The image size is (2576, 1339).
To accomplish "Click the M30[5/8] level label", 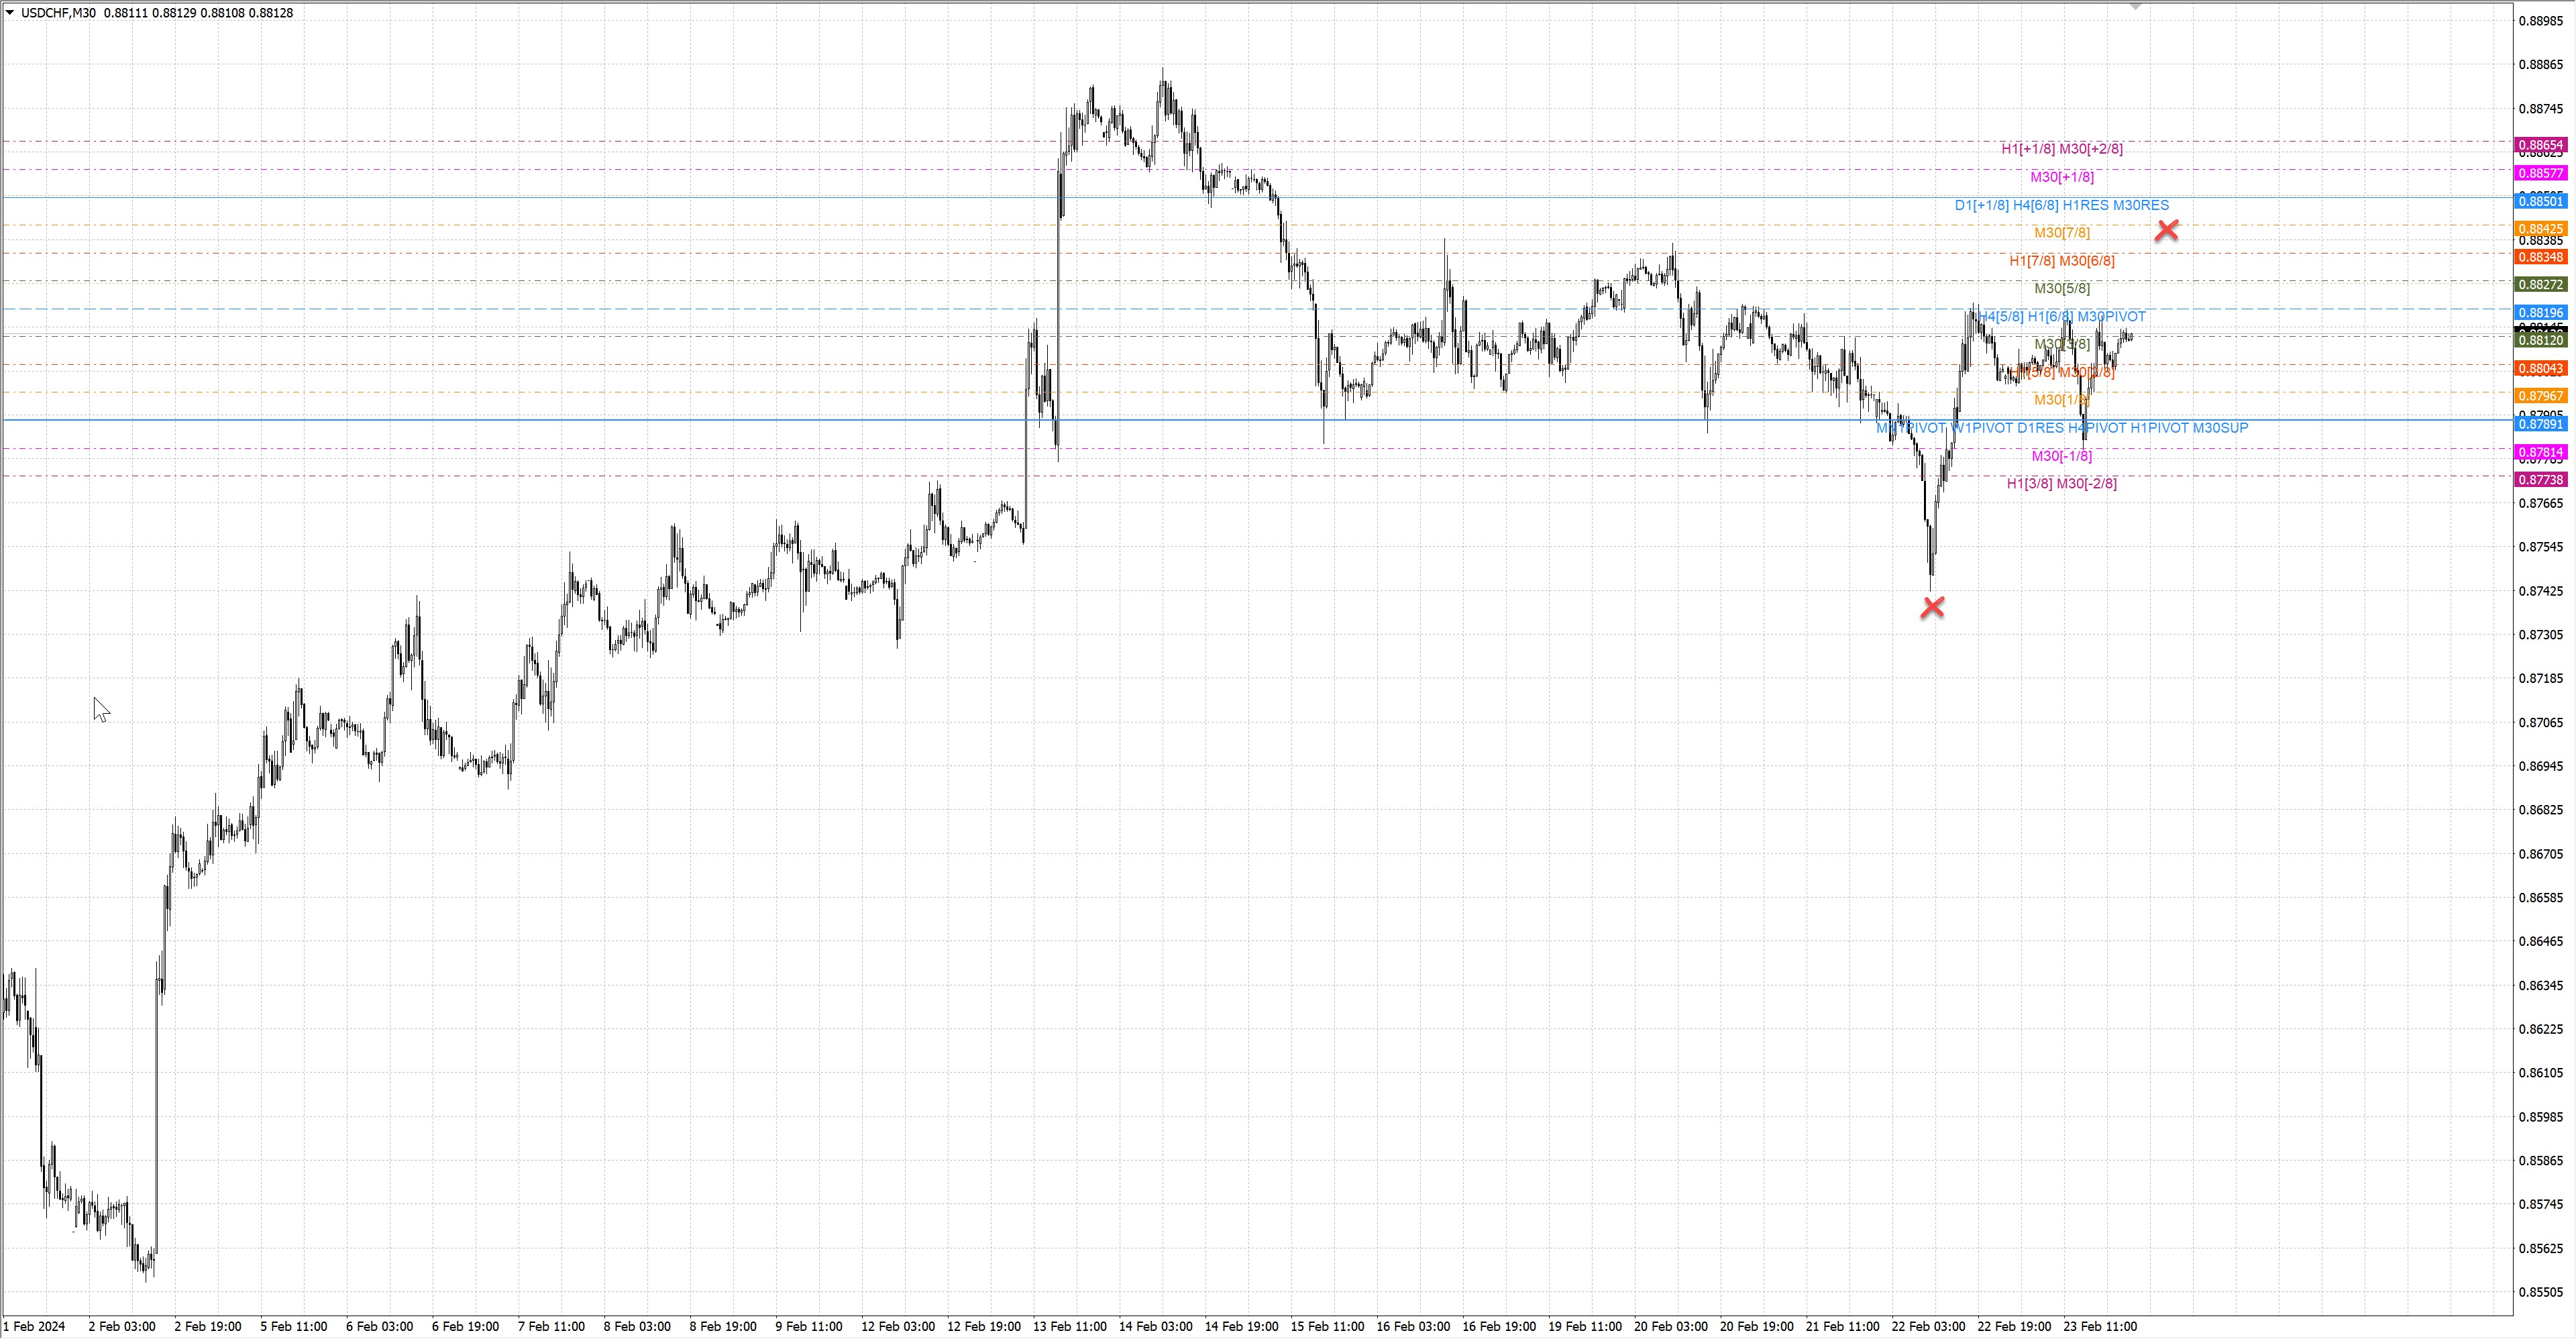I will pos(2061,289).
